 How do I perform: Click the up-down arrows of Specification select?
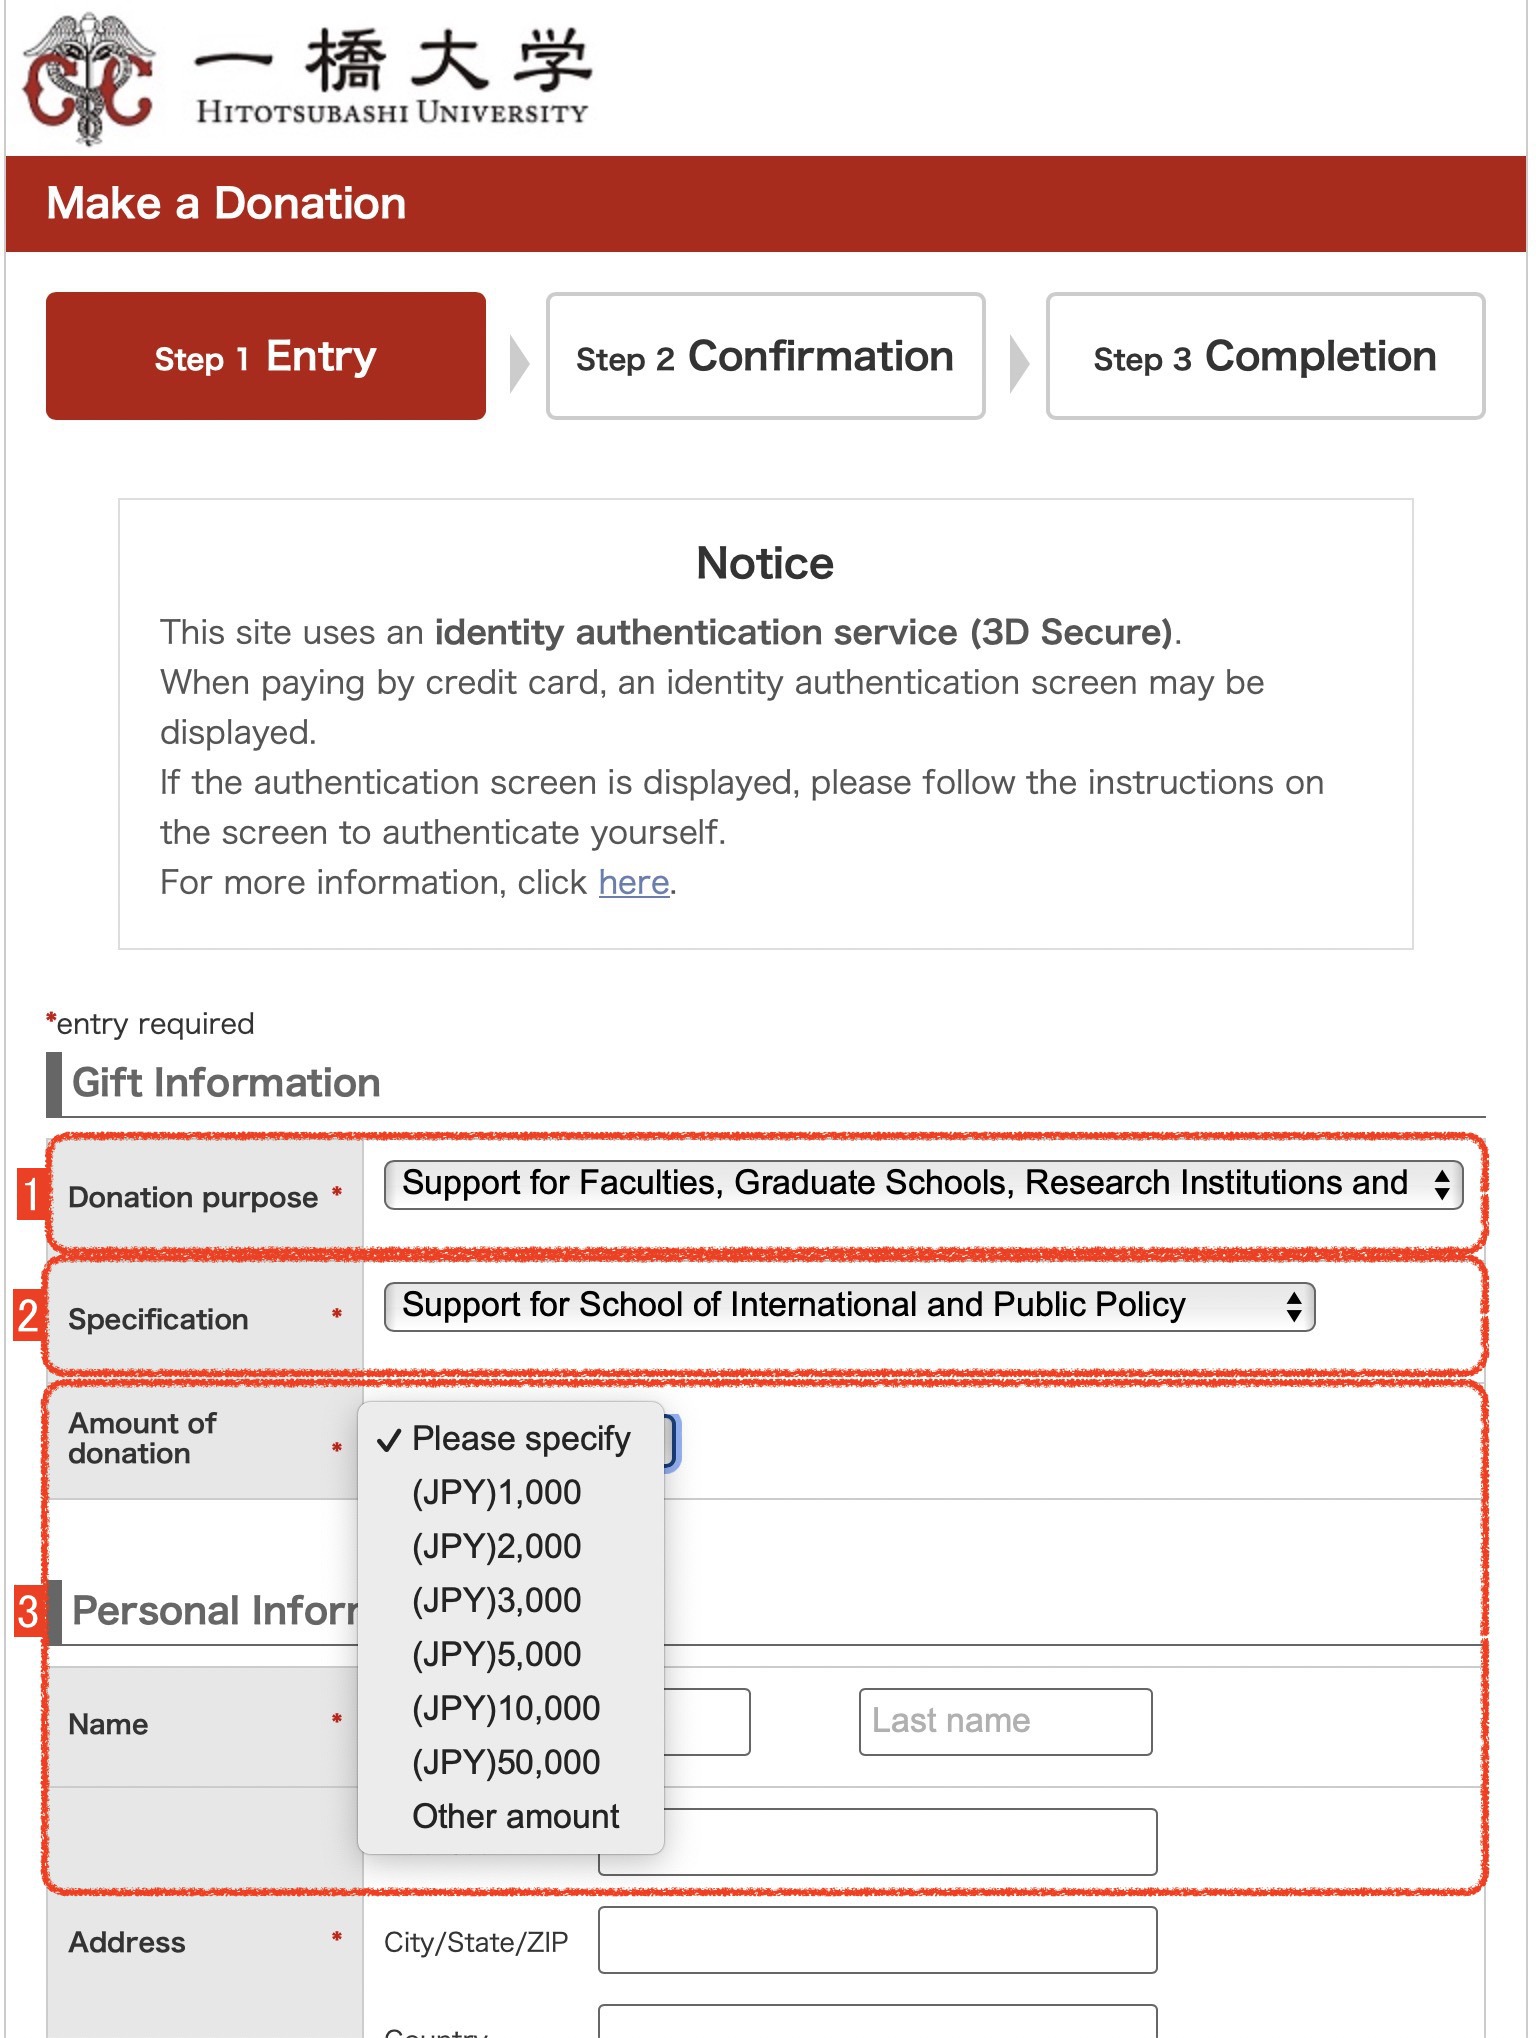1293,1307
